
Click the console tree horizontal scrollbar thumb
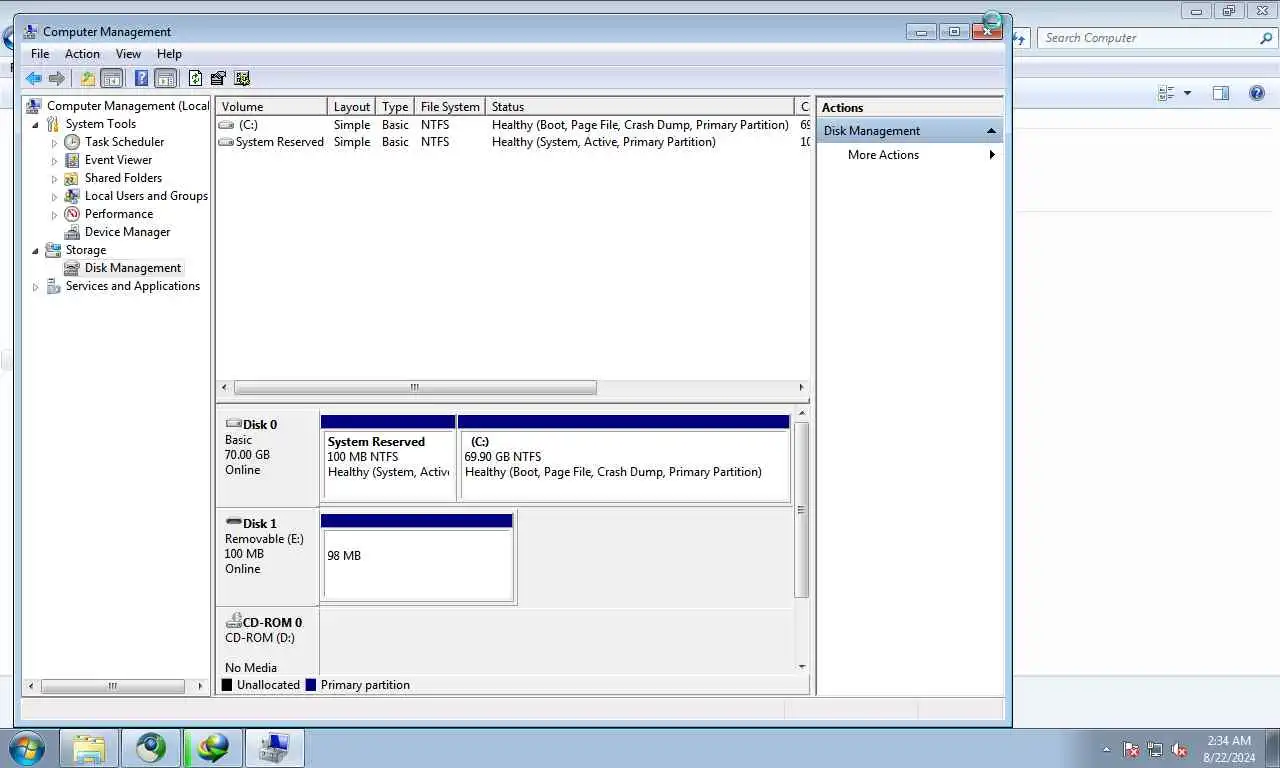[112, 686]
